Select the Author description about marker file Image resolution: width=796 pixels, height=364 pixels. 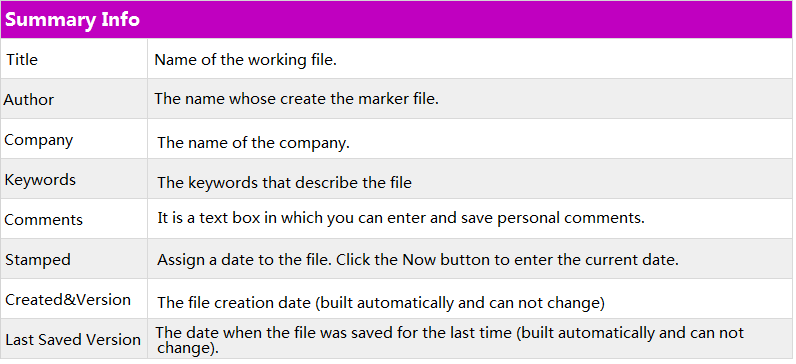[x=296, y=98]
